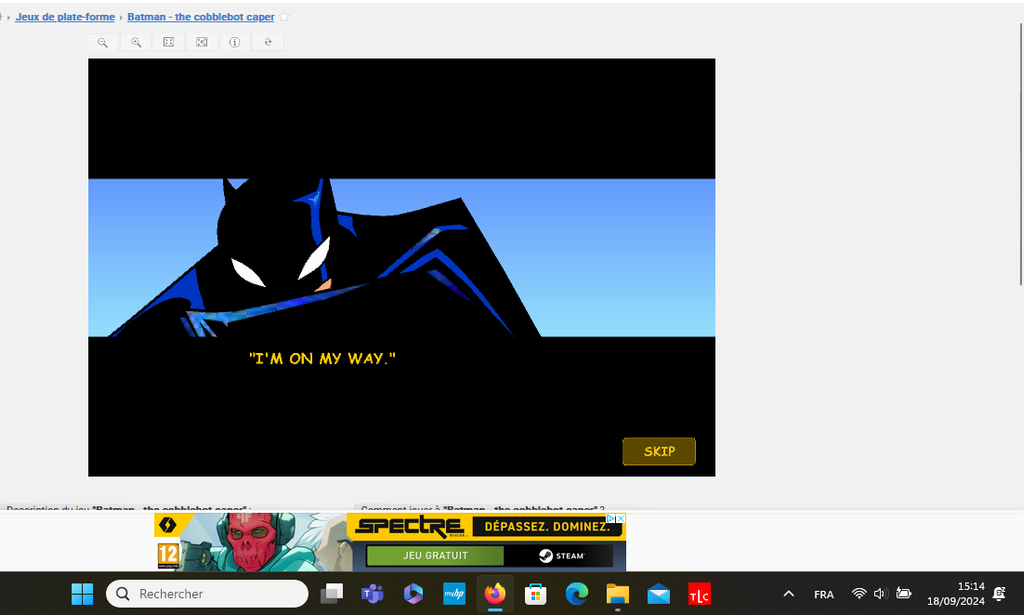Image resolution: width=1024 pixels, height=615 pixels.
Task: Open the Batman - the cobblebot caper link
Action: coord(200,17)
